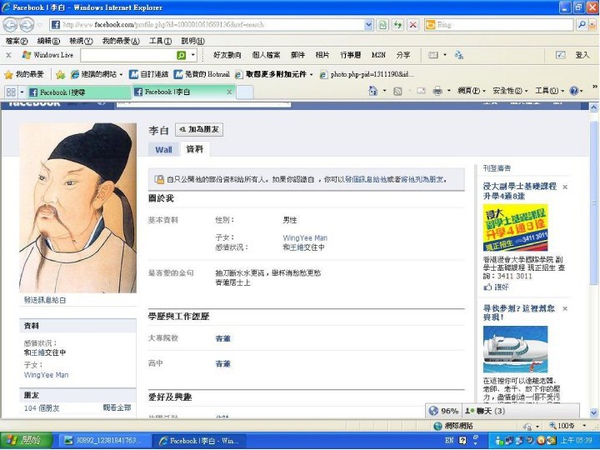Viewport: 600px width, 450px height.
Task: Click the add-to-favorites-bar star icon
Action: tap(60, 74)
